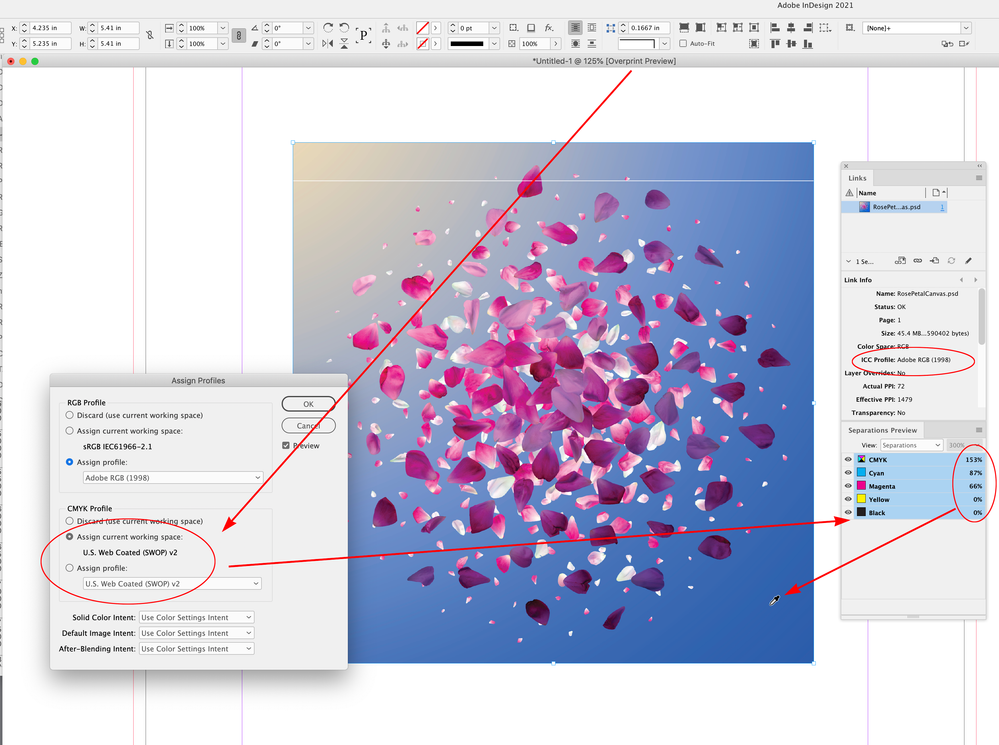The height and width of the screenshot is (745, 999).
Task: Click Edit Original pencil icon in Links panel
Action: point(968,261)
